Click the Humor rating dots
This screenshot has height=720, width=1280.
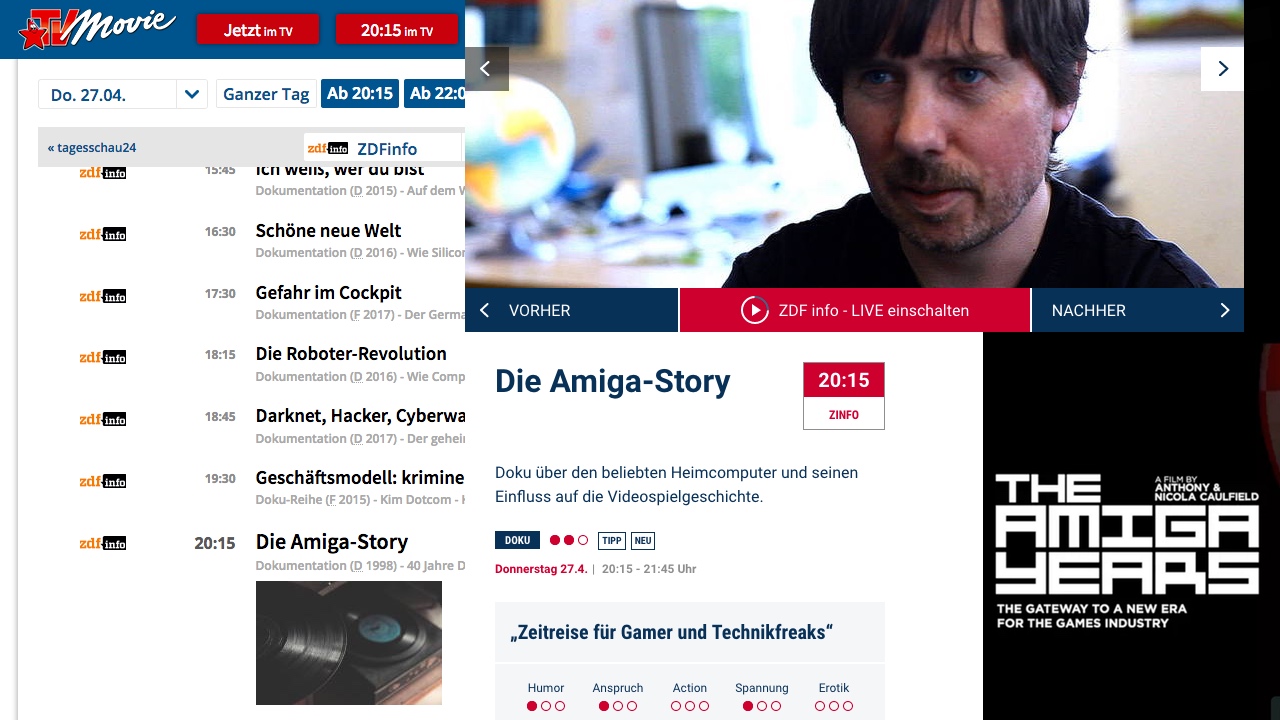(x=546, y=706)
